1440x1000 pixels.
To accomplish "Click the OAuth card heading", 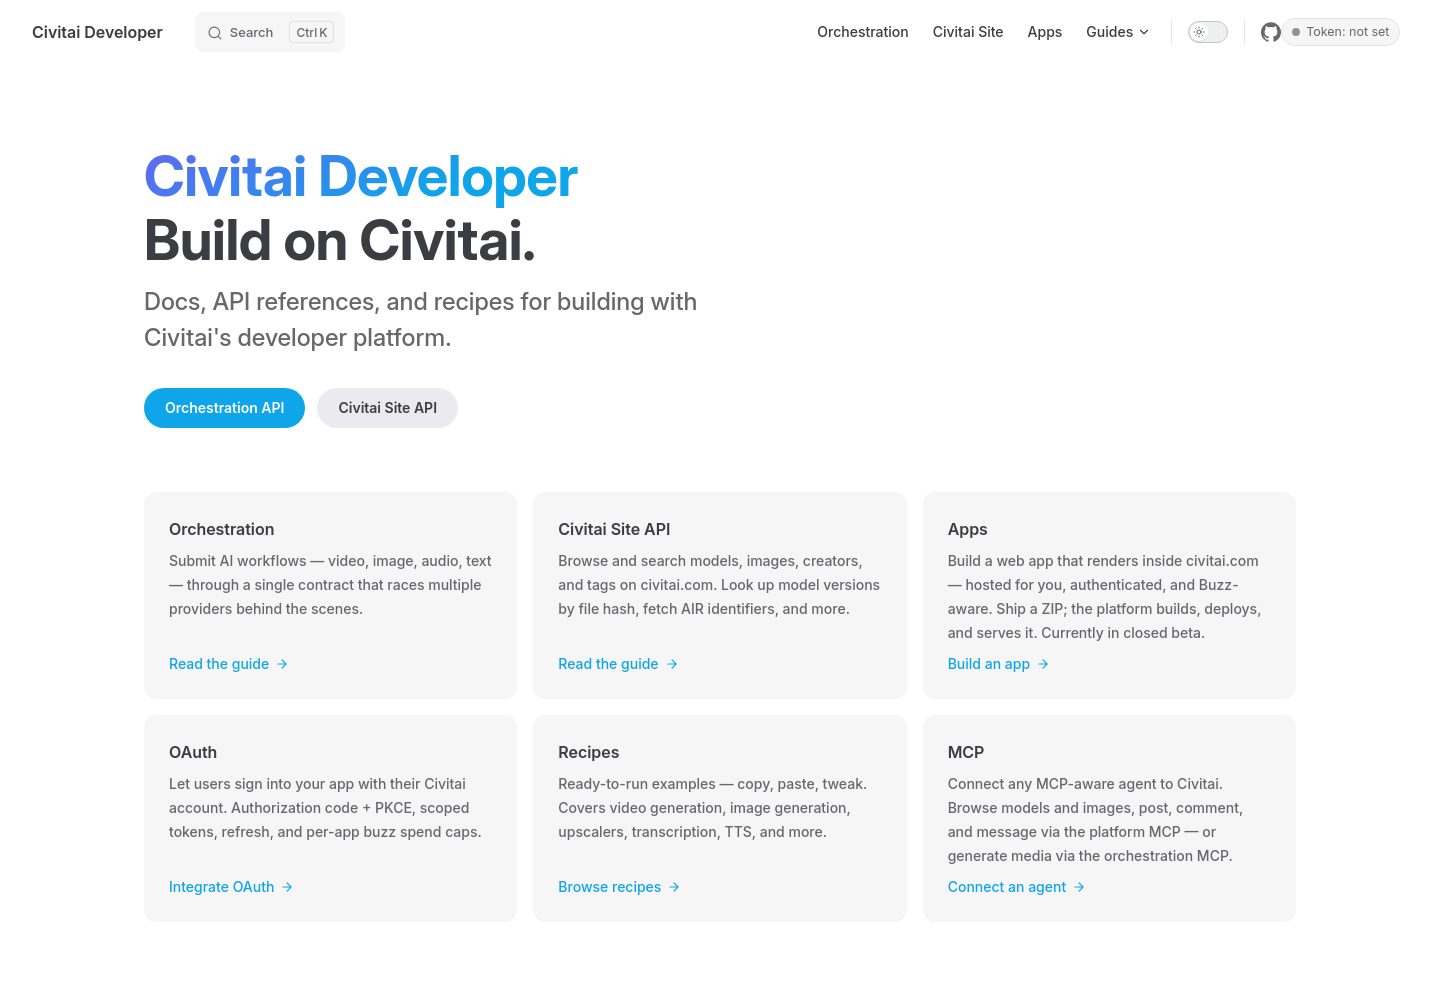I will point(193,752).
